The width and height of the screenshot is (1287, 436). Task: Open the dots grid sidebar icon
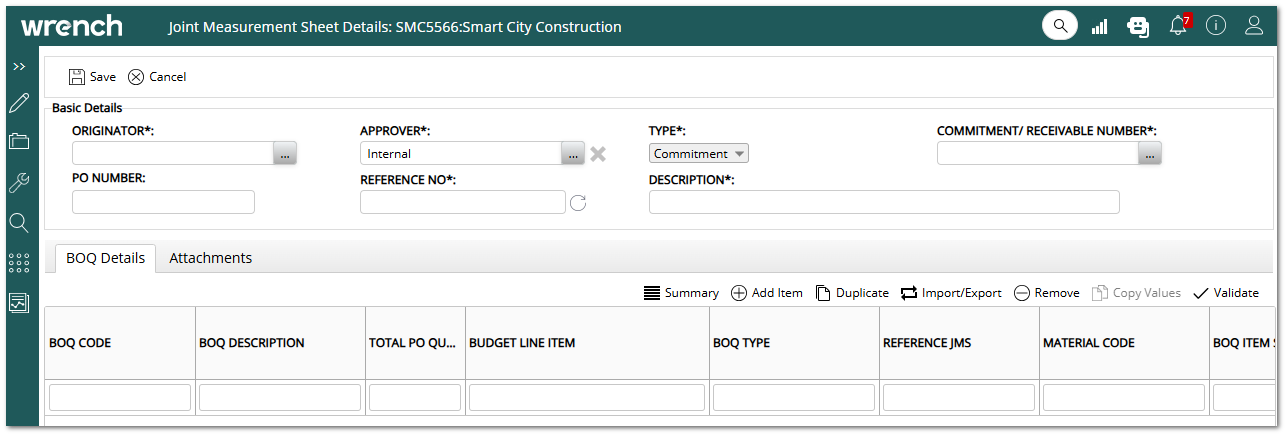click(19, 262)
